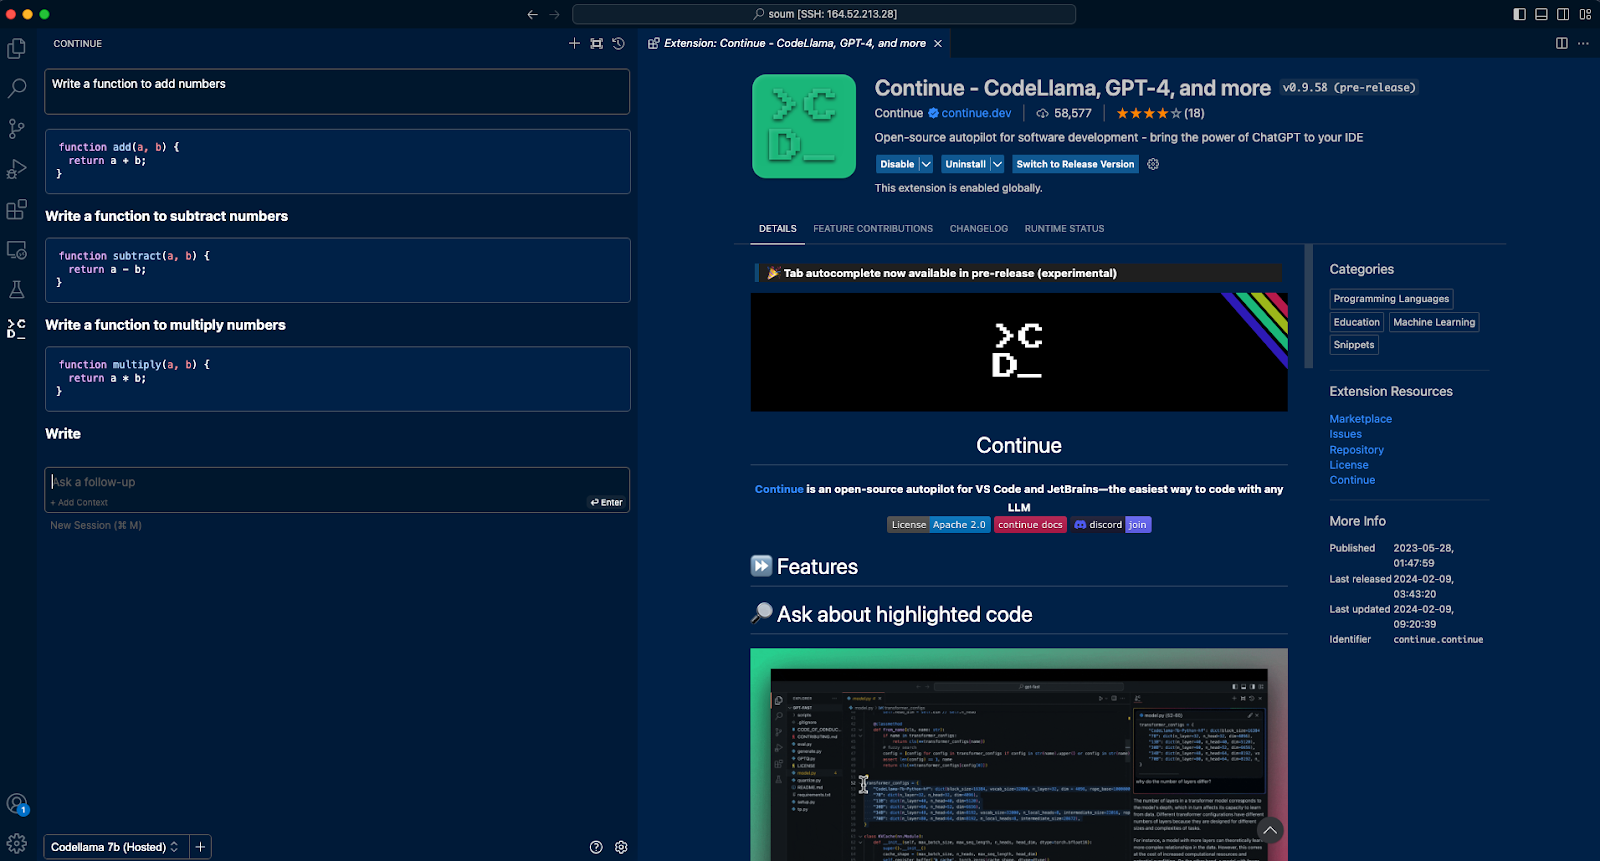Click the star rating (18)

tap(1160, 113)
